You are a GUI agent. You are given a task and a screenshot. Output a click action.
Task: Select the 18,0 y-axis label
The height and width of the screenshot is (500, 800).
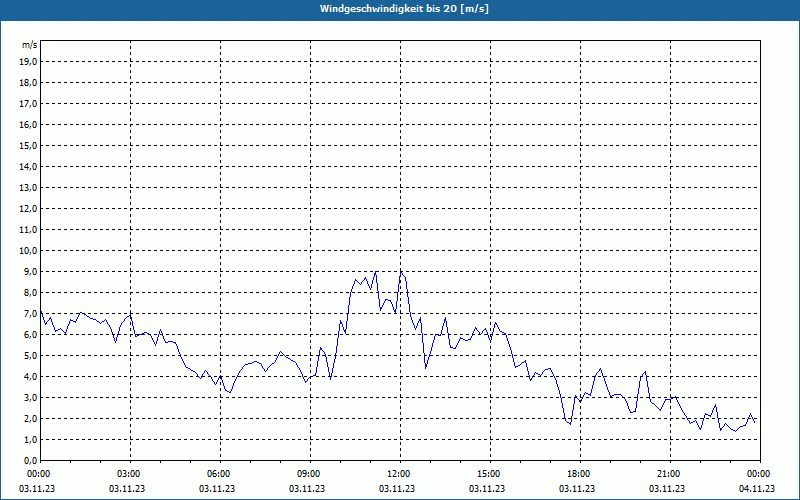click(28, 83)
